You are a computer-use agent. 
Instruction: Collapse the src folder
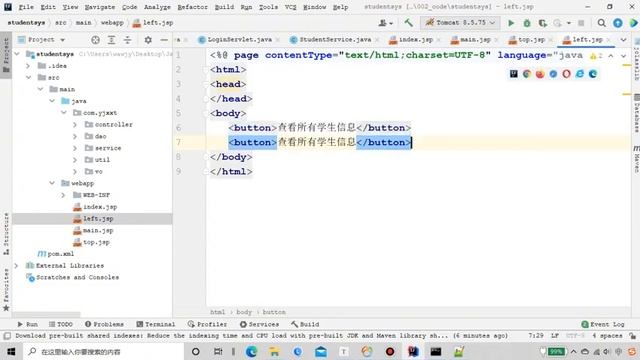28,78
